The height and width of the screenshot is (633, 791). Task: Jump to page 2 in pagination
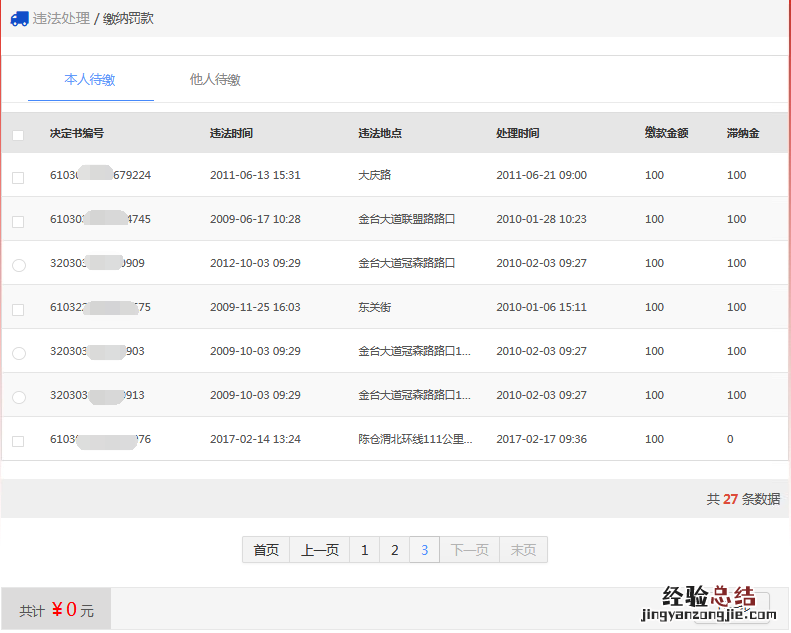tap(395, 550)
